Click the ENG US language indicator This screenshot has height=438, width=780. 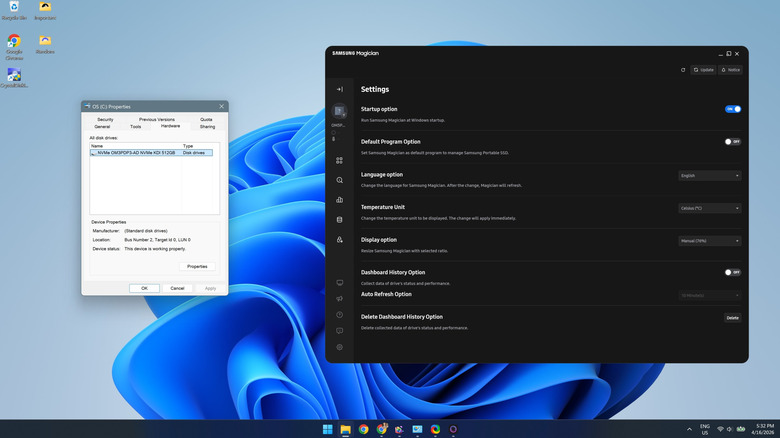click(x=705, y=429)
